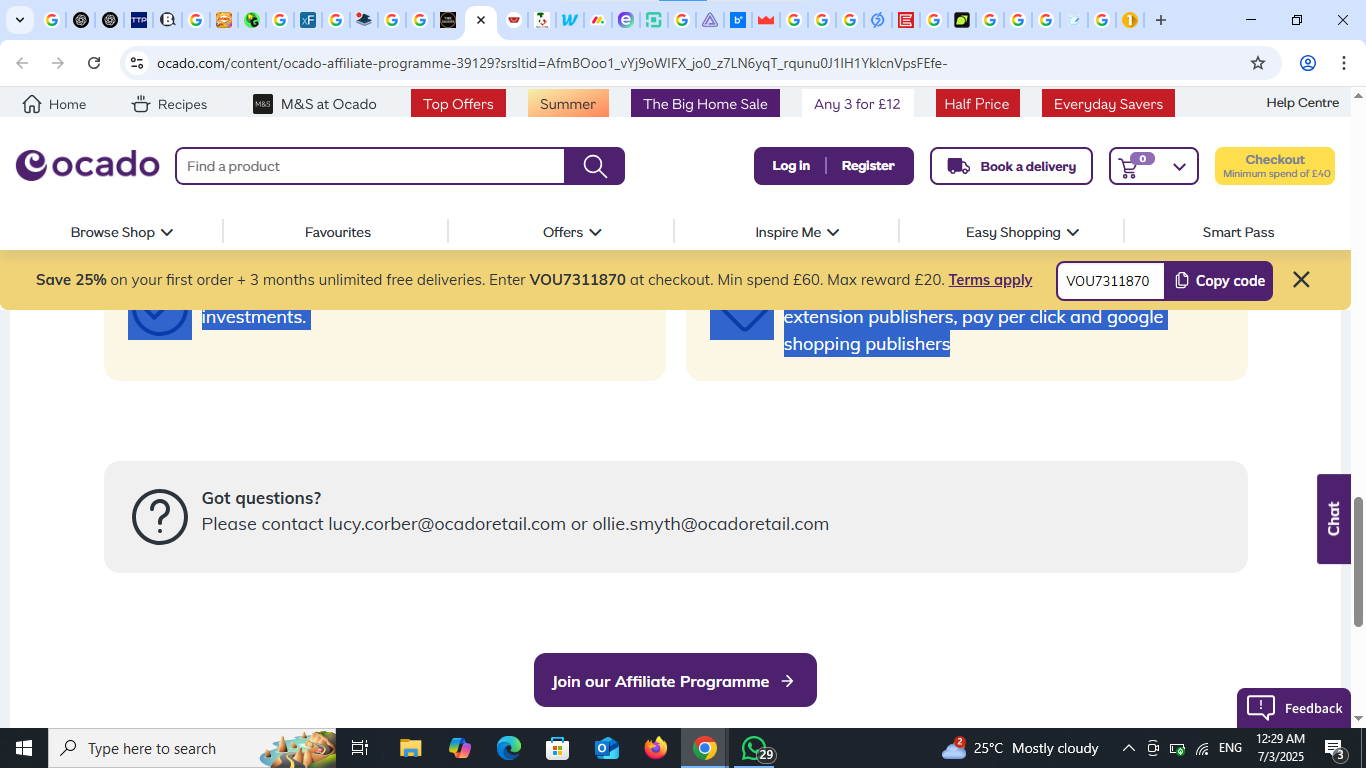Open the Windows Start menu
The image size is (1366, 768).
[23, 748]
